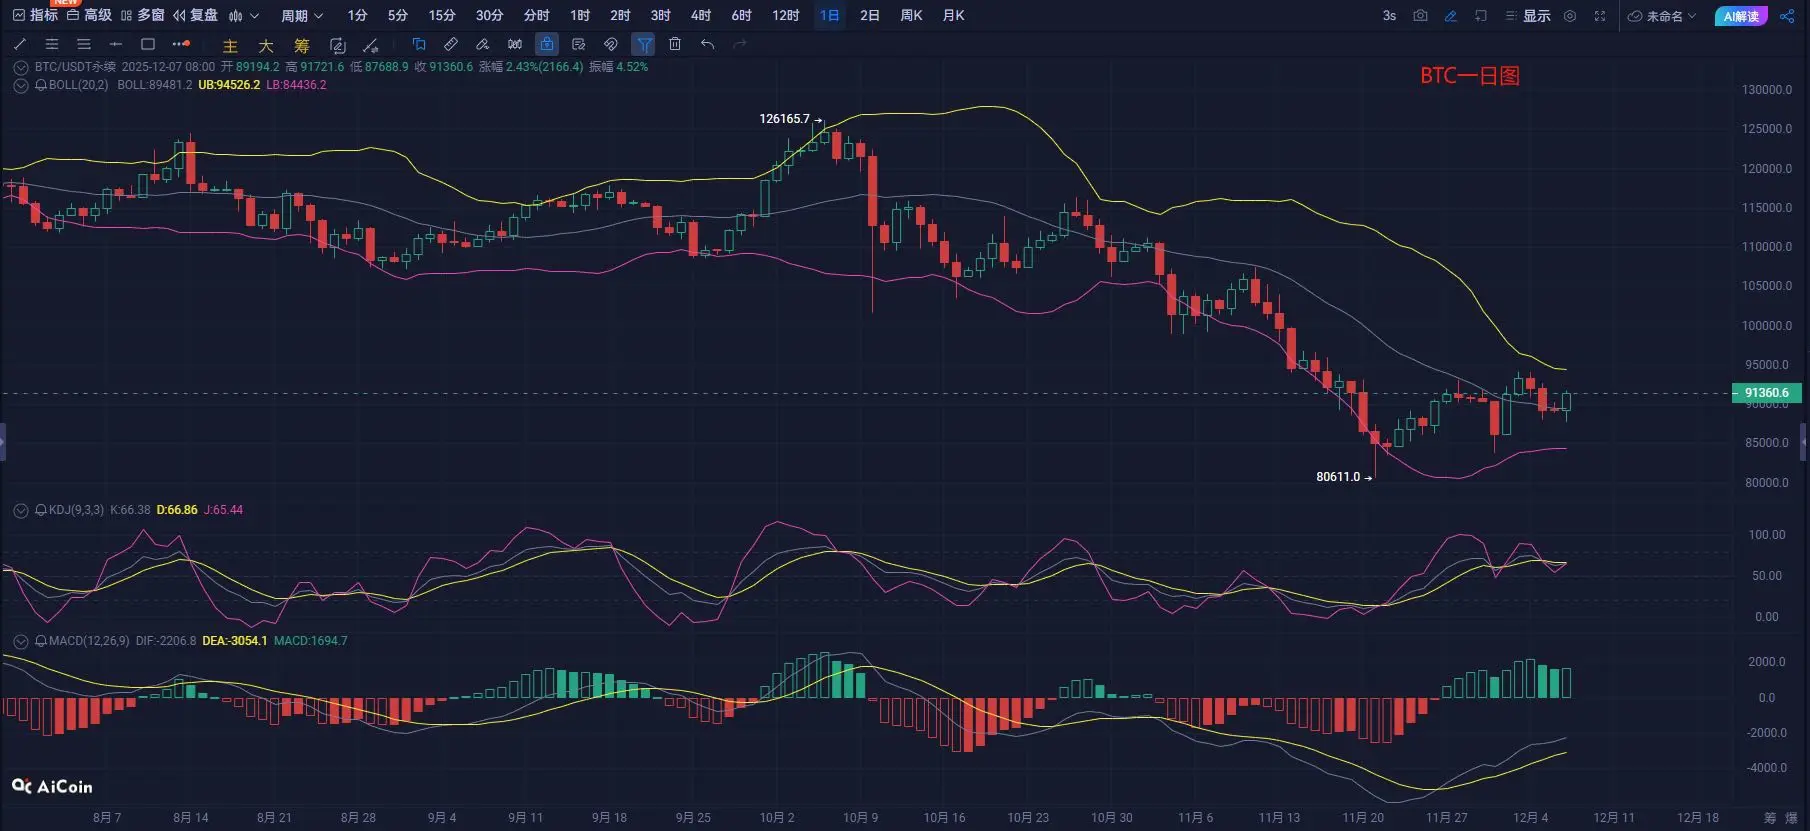Open the 高级 advanced menu
This screenshot has height=831, width=1810.
89,15
